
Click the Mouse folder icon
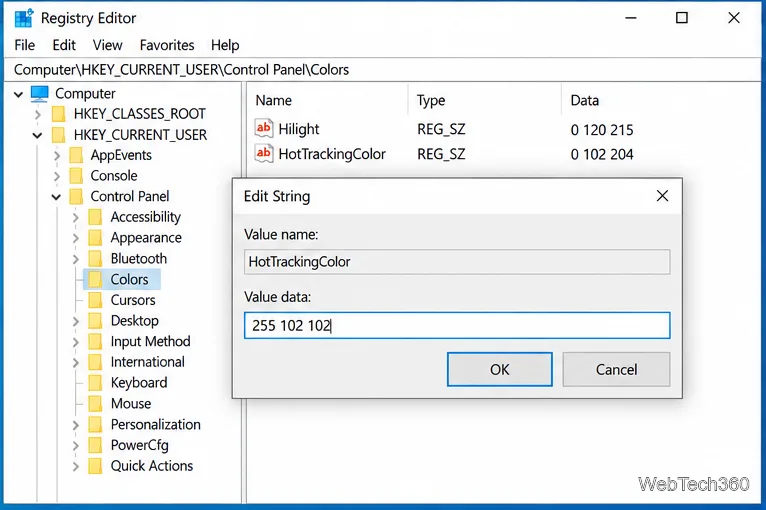[x=95, y=404]
